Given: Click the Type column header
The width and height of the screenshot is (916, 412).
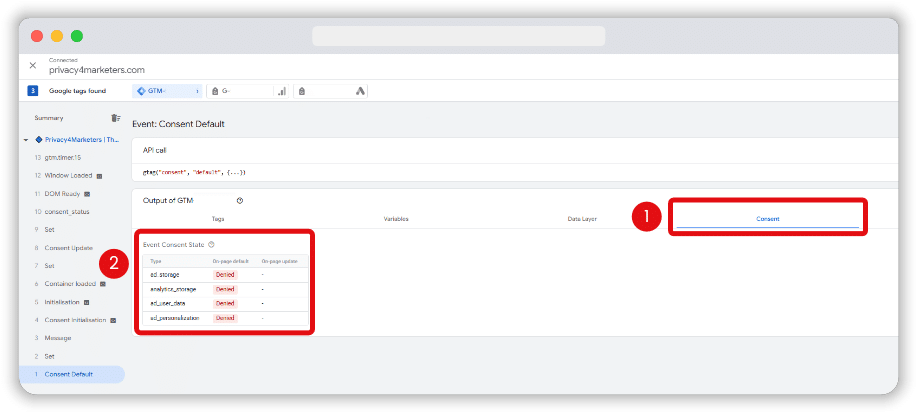Looking at the screenshot, I should pyautogui.click(x=155, y=261).
